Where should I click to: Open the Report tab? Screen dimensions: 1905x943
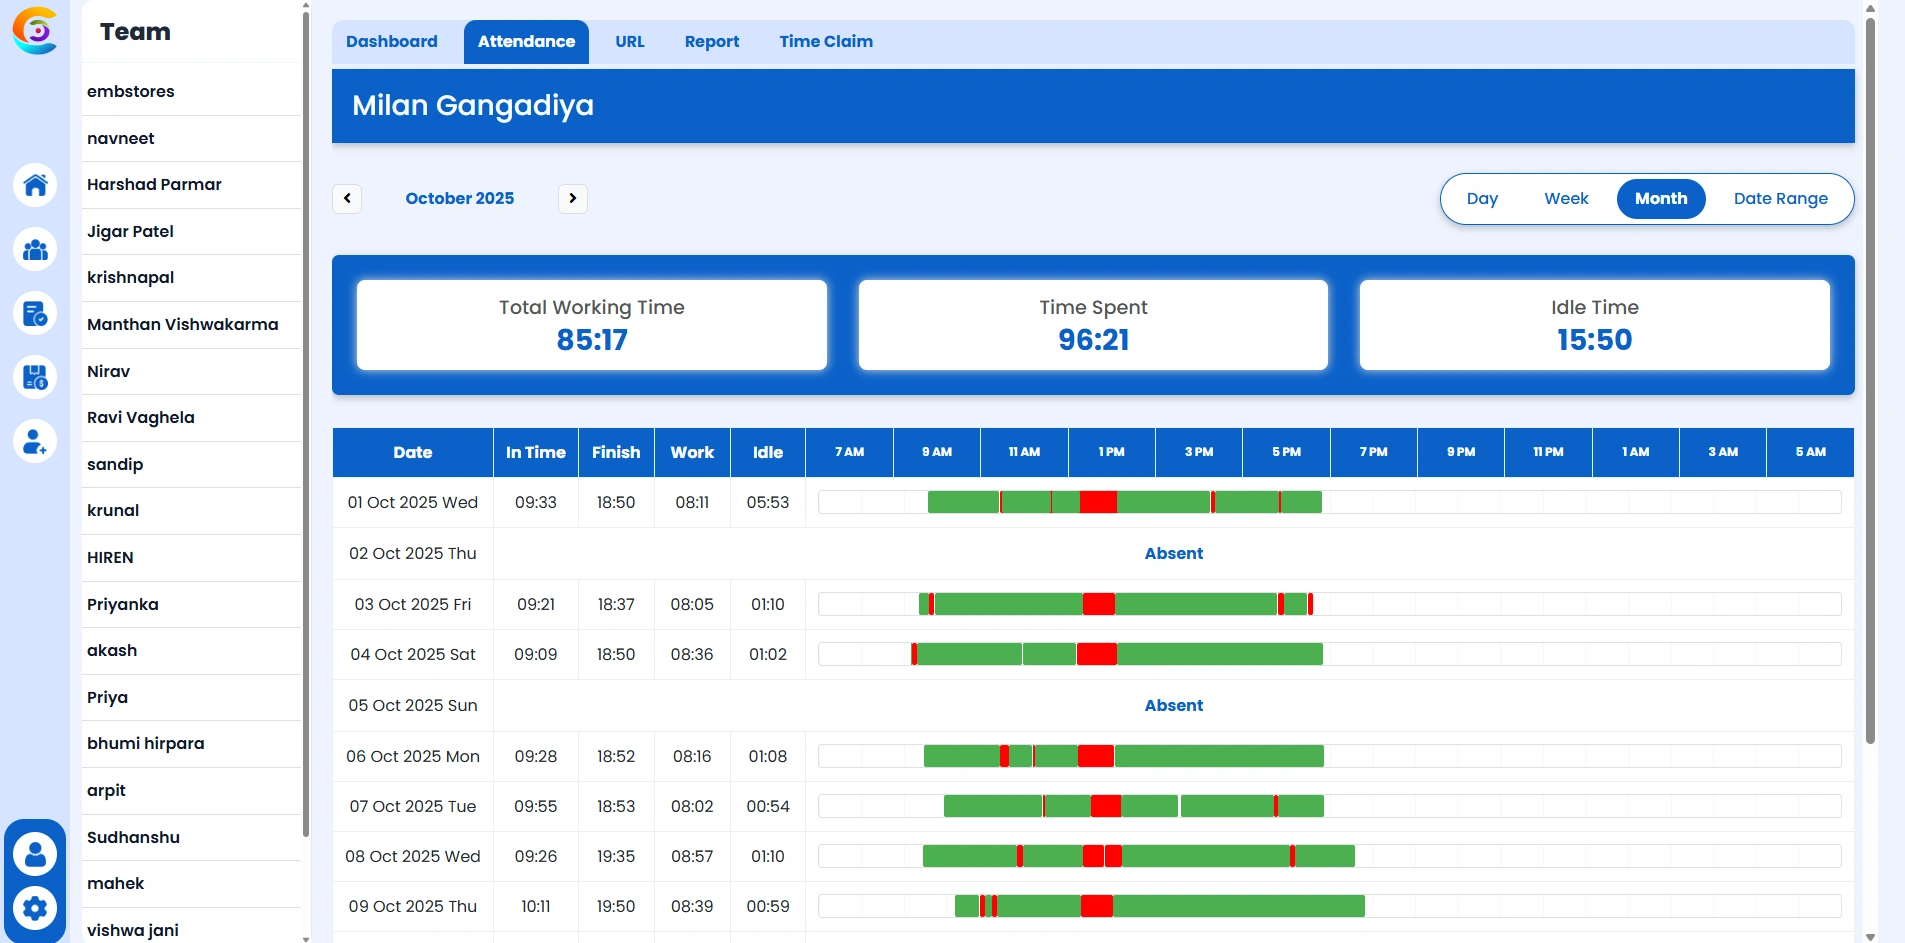(x=712, y=42)
